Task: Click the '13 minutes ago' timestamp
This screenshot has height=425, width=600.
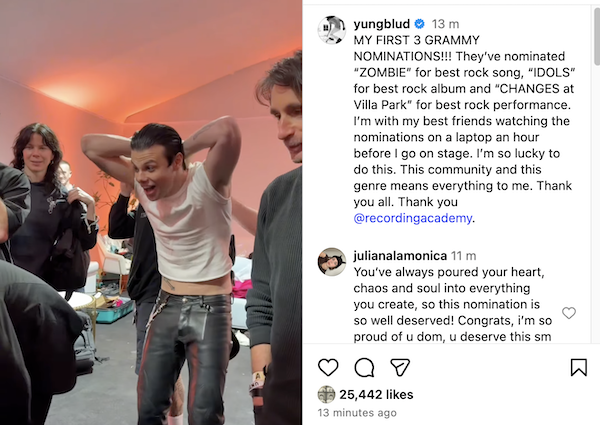Action: [357, 413]
